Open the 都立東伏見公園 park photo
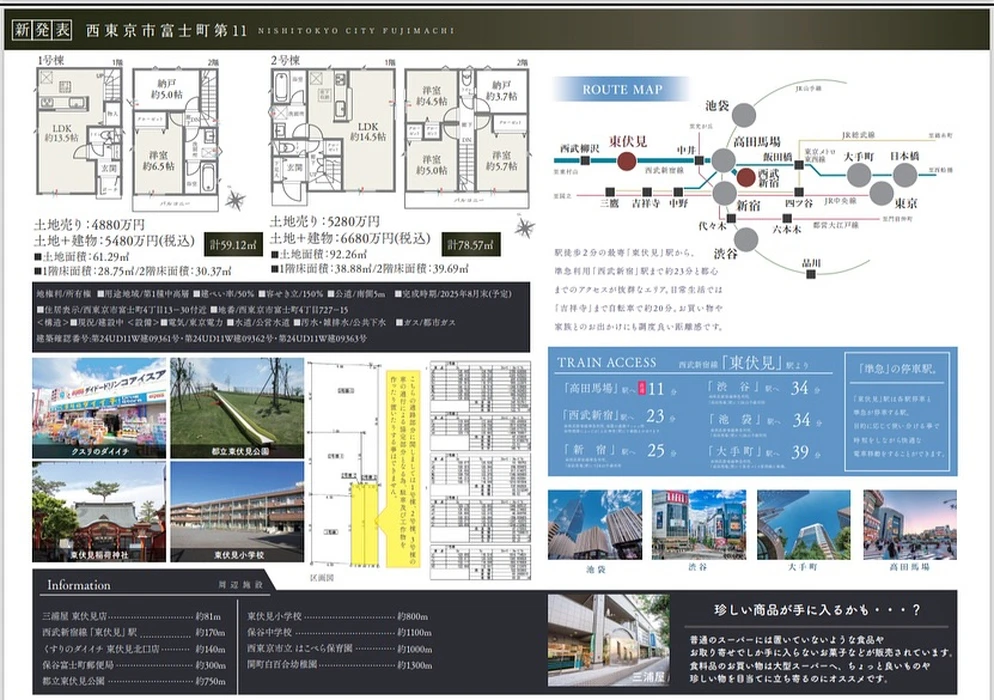 (237, 408)
